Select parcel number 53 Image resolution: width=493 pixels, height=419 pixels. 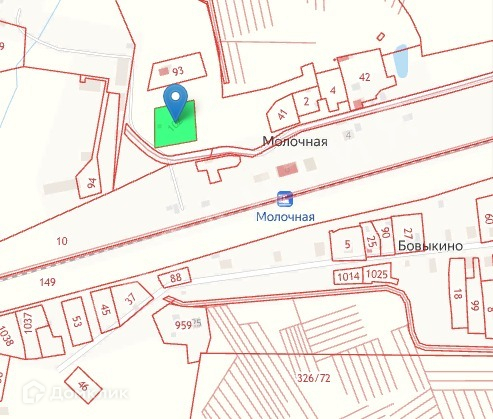77,322
